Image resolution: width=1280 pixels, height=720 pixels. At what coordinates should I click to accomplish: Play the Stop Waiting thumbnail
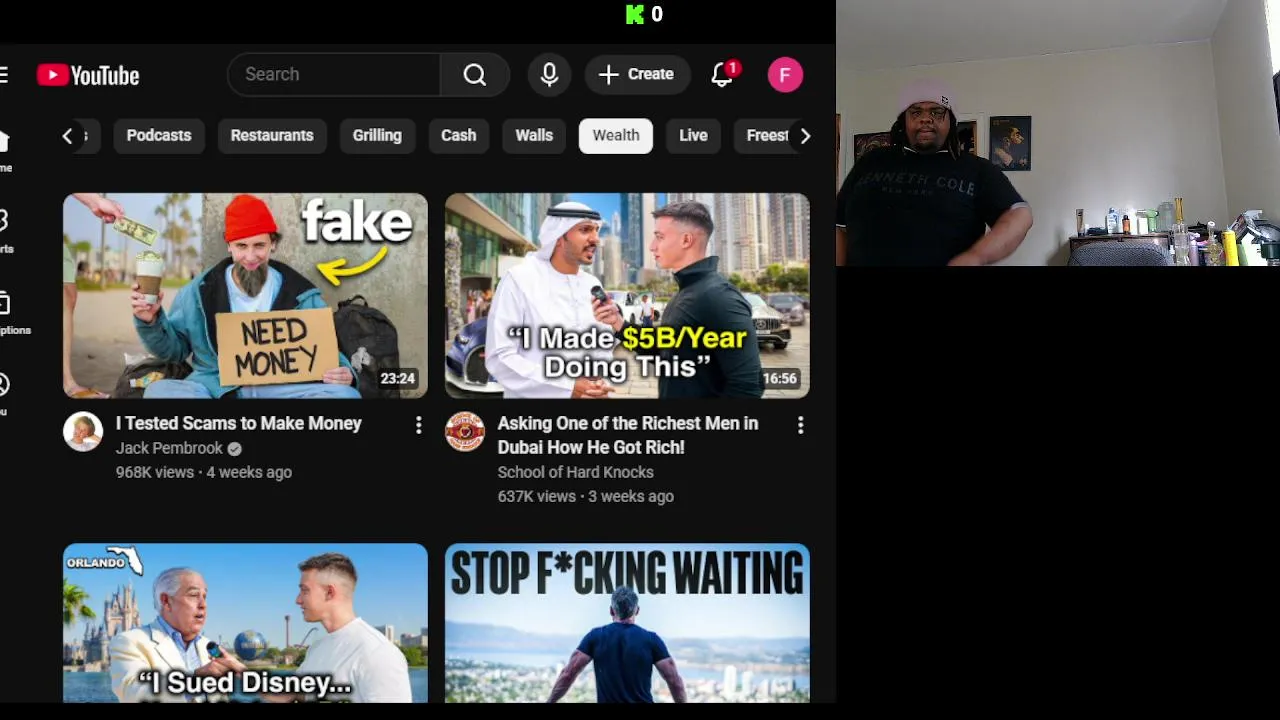627,623
